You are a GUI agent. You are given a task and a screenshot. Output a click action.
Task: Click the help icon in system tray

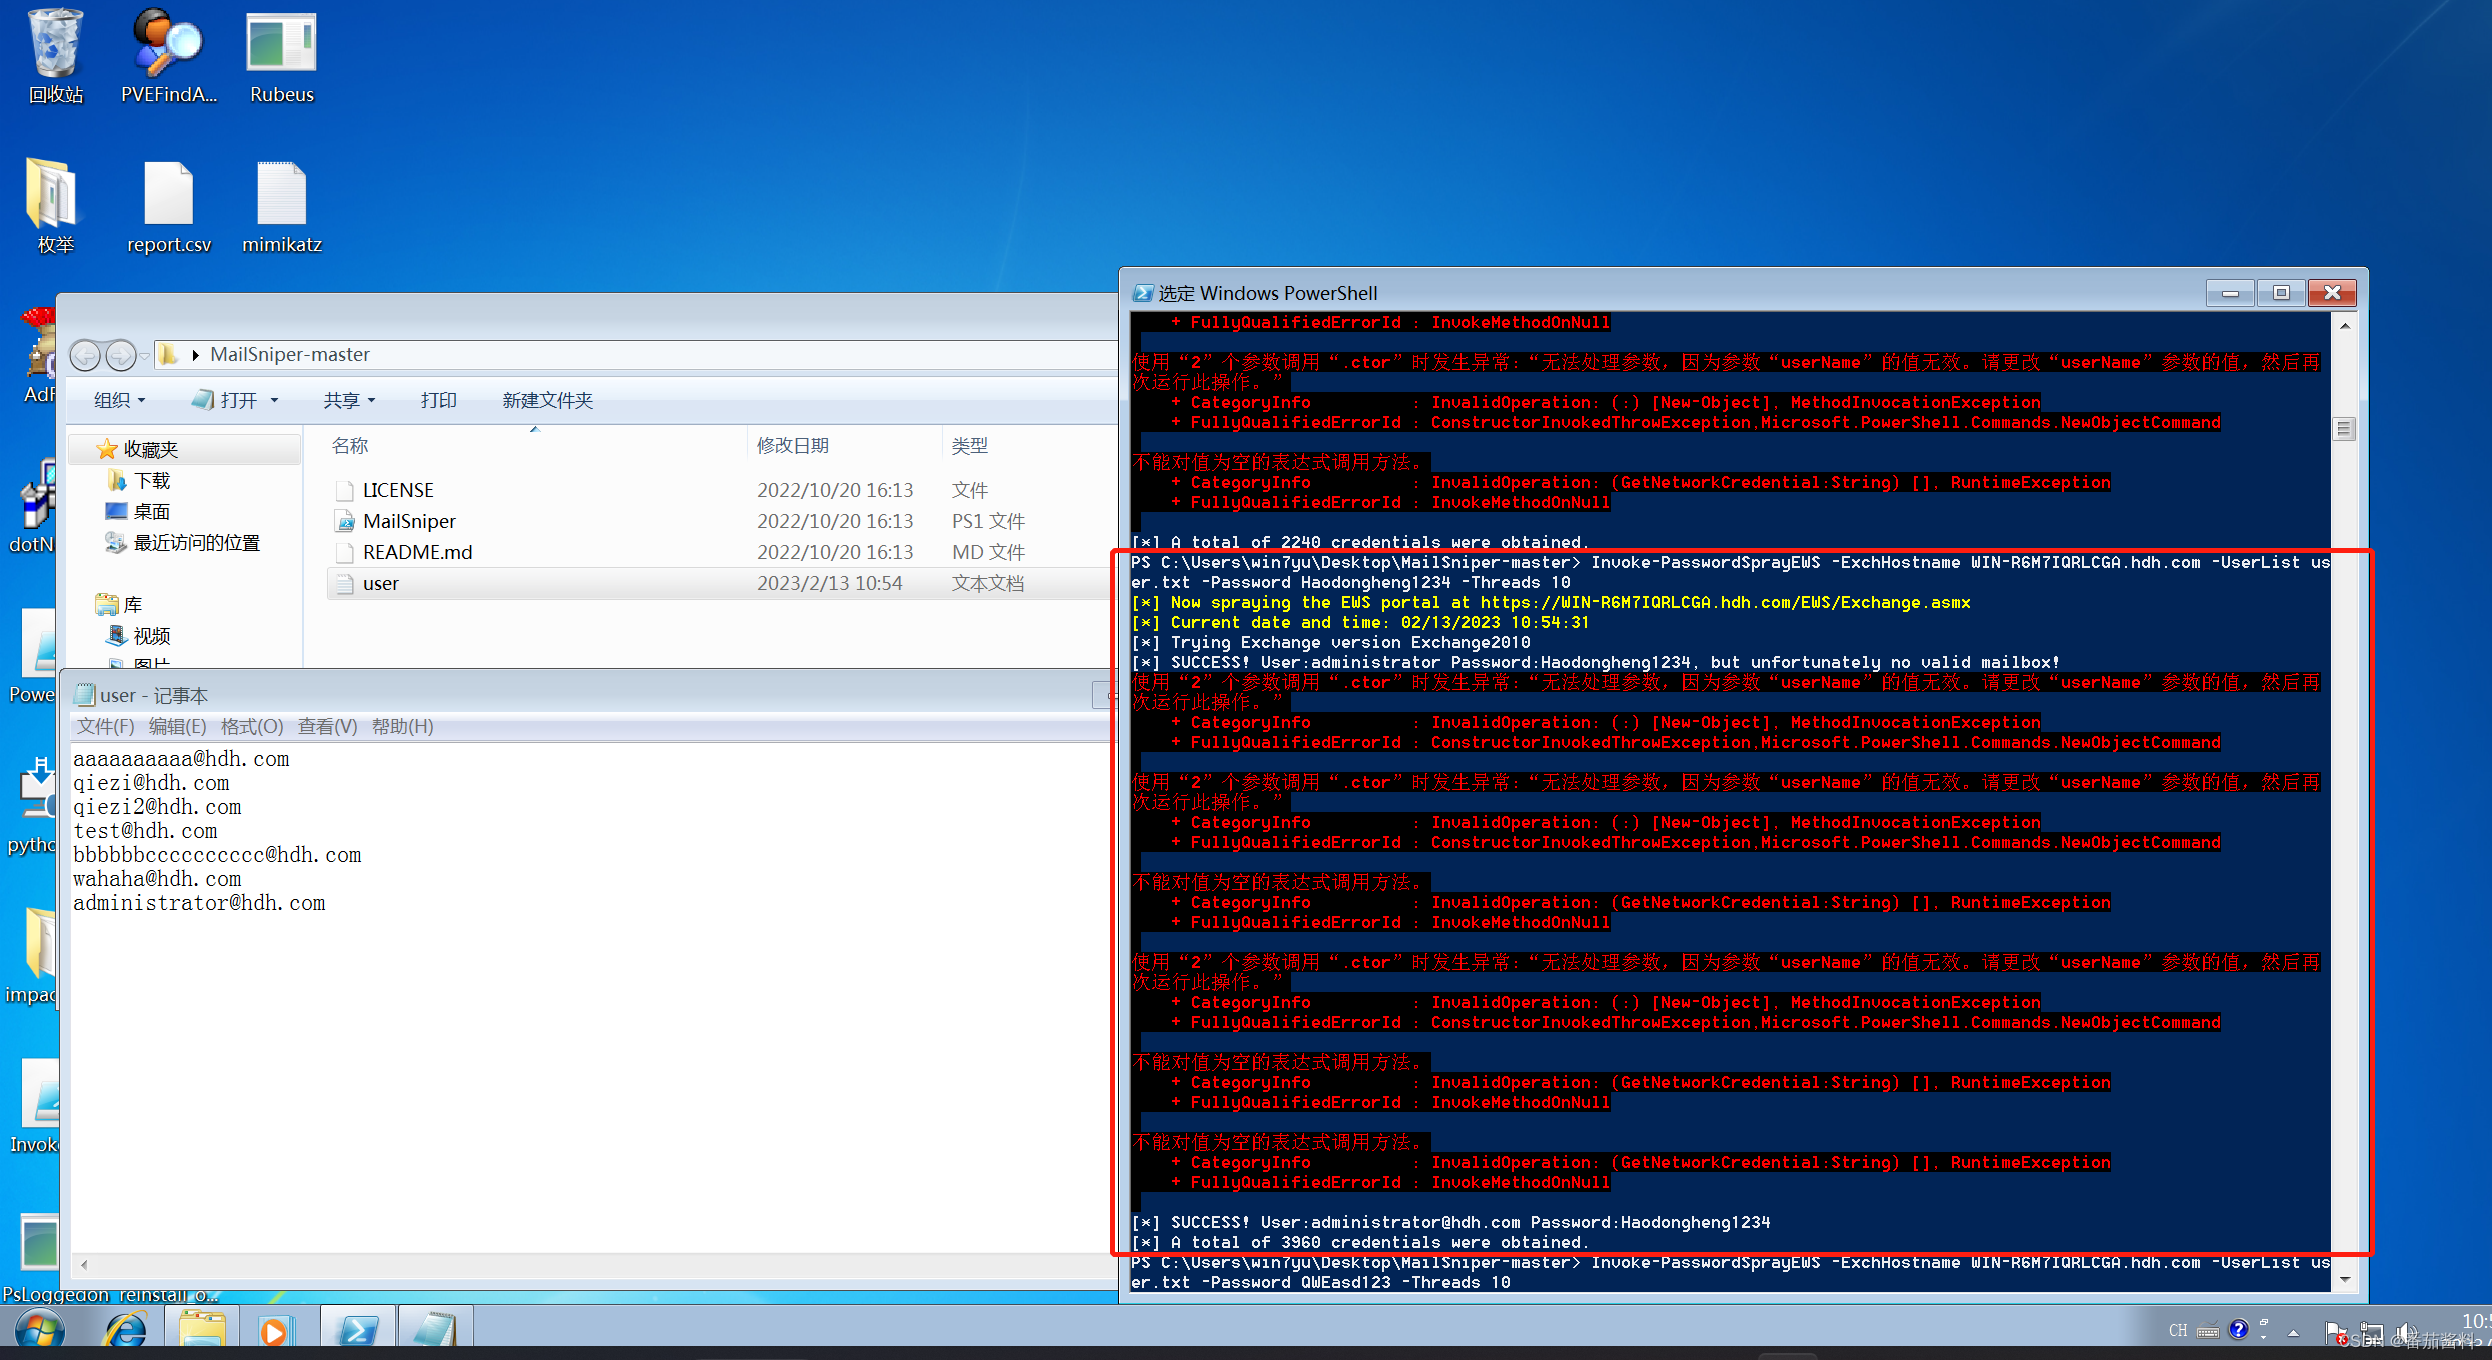pos(2239,1329)
